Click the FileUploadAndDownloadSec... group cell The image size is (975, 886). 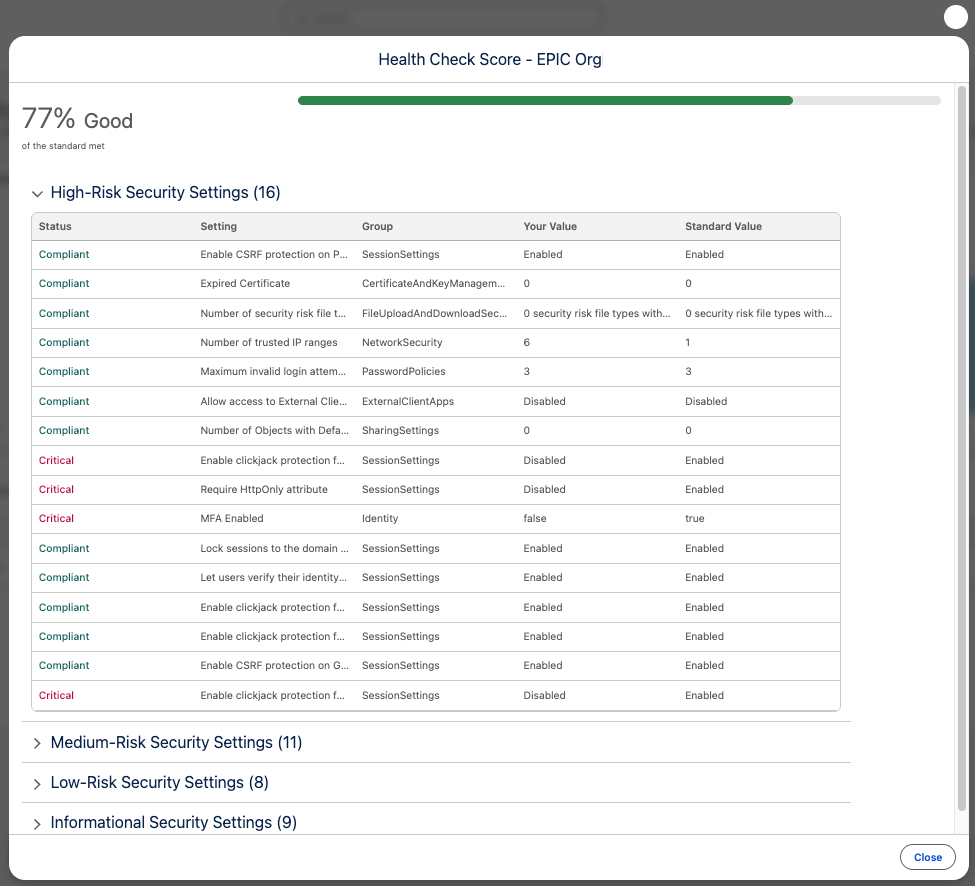pos(434,313)
